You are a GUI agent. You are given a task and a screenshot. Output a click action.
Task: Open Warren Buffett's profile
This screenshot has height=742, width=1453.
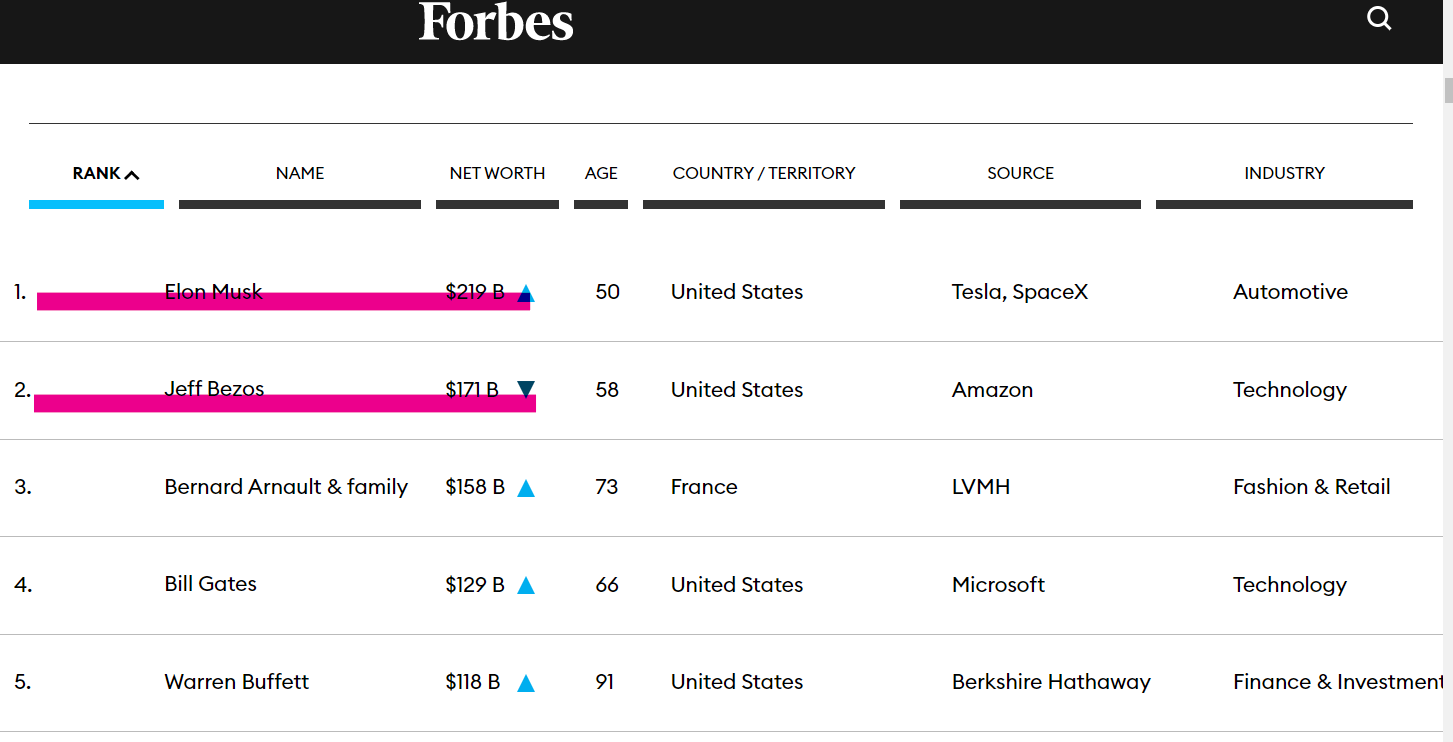[237, 682]
